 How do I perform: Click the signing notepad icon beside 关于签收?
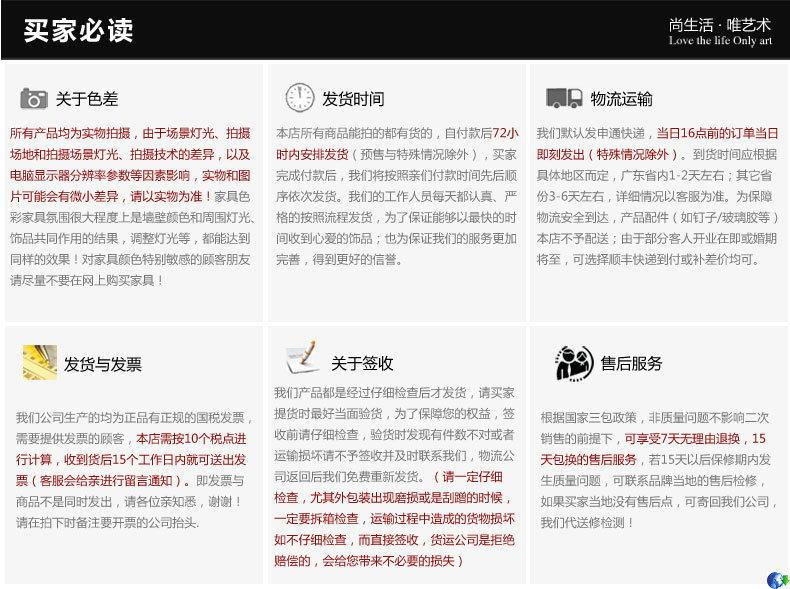tap(301, 357)
